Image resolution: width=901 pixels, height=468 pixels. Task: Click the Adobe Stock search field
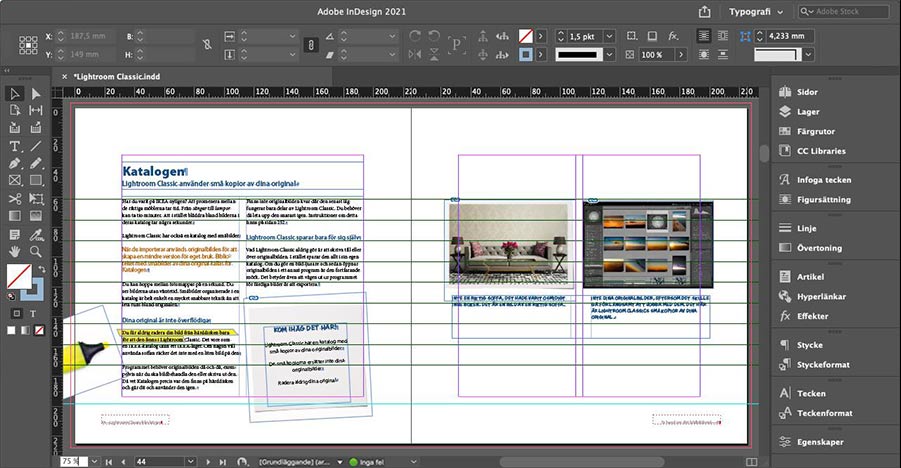[x=844, y=11]
